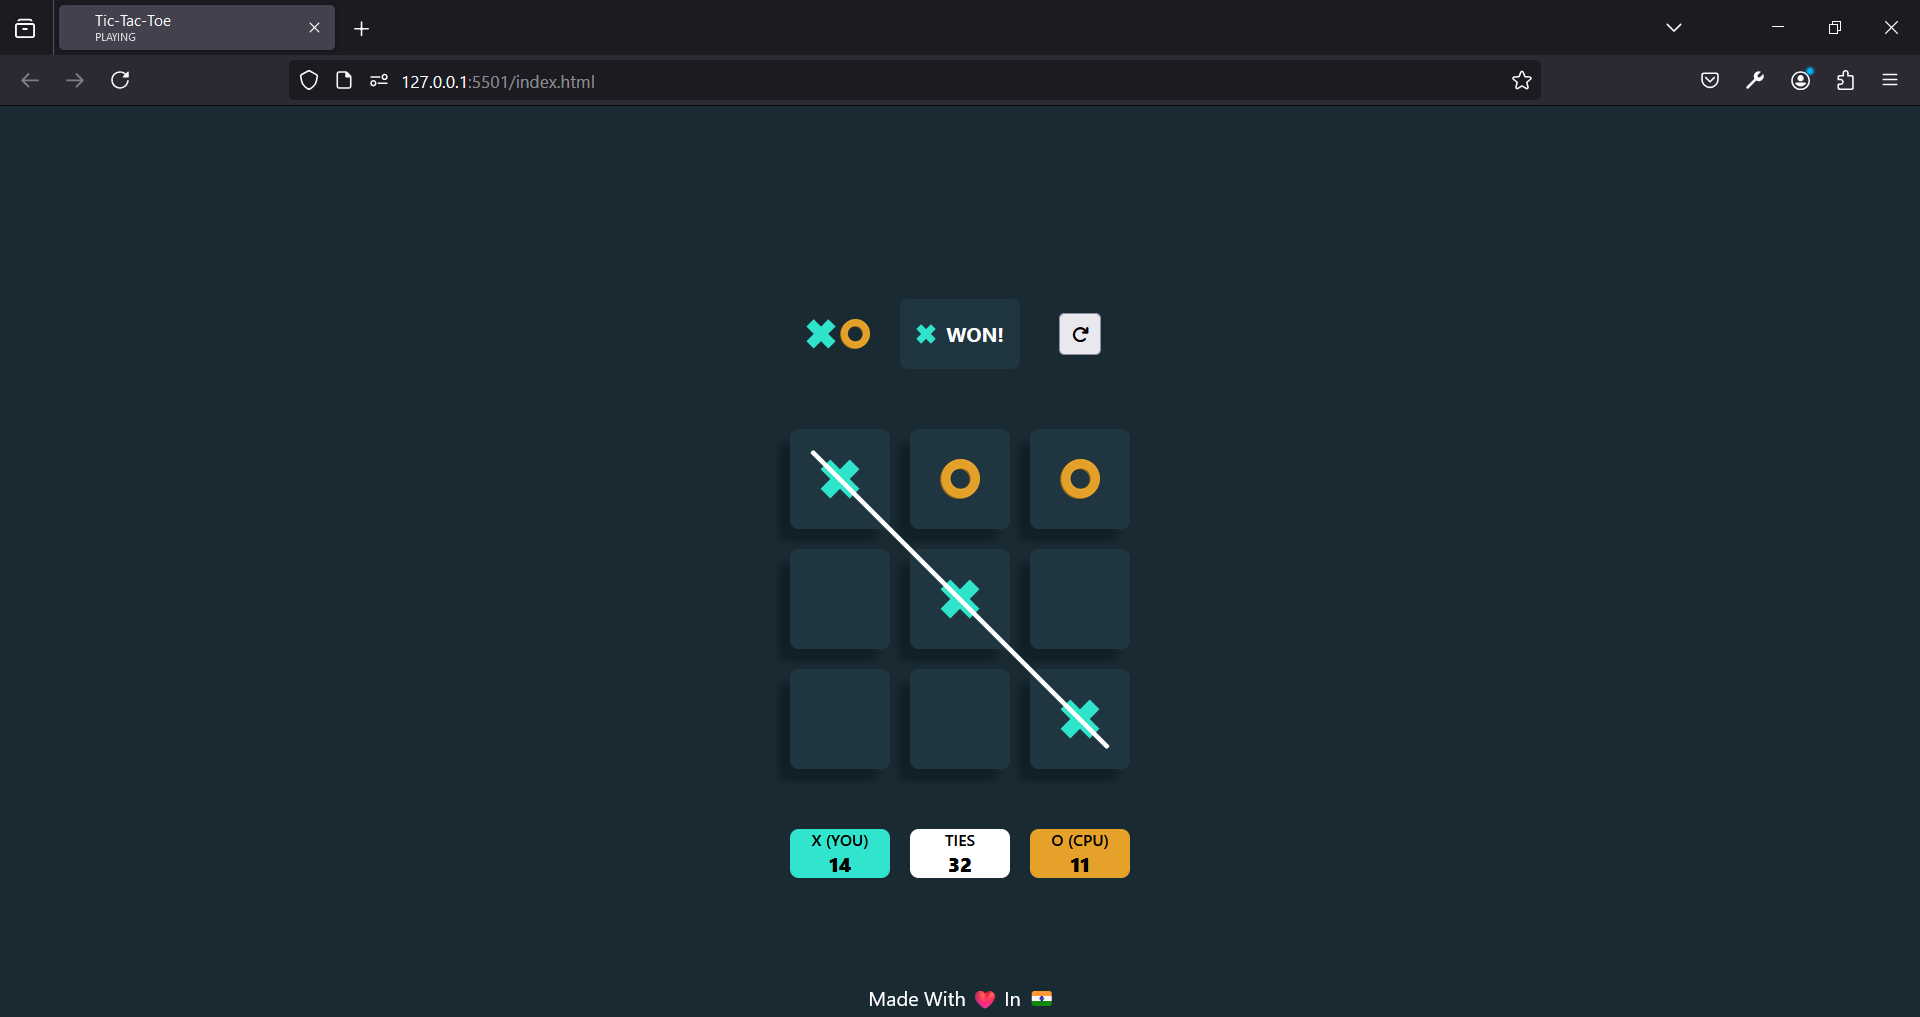Click the top-left X cell
The image size is (1920, 1017).
pyautogui.click(x=840, y=479)
